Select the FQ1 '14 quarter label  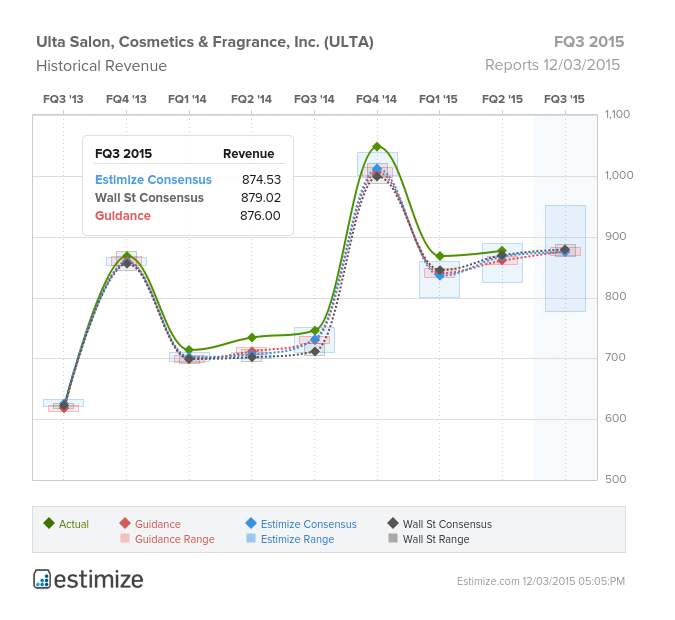[187, 99]
